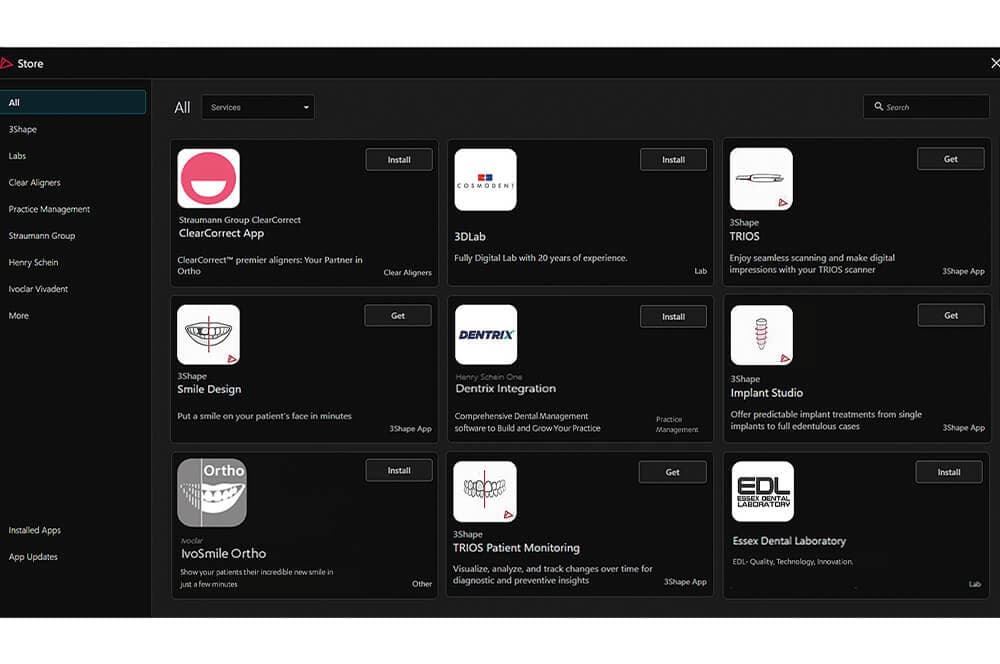Click the 3Shape Store logo icon
The image size is (1000, 664).
coord(6,63)
